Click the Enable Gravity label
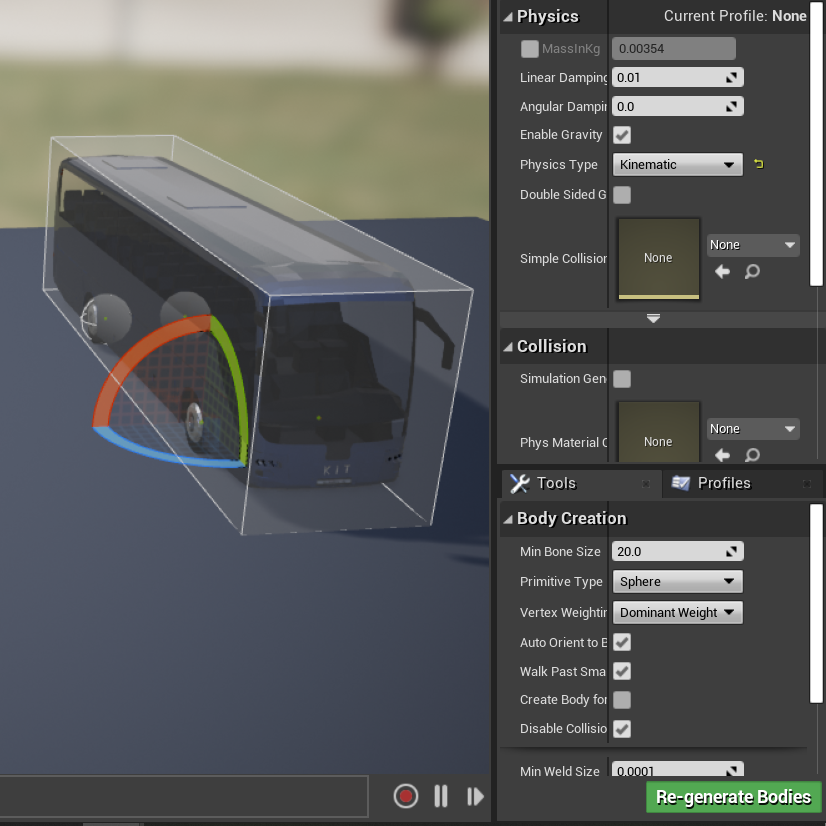Viewport: 826px width, 826px height. (561, 135)
